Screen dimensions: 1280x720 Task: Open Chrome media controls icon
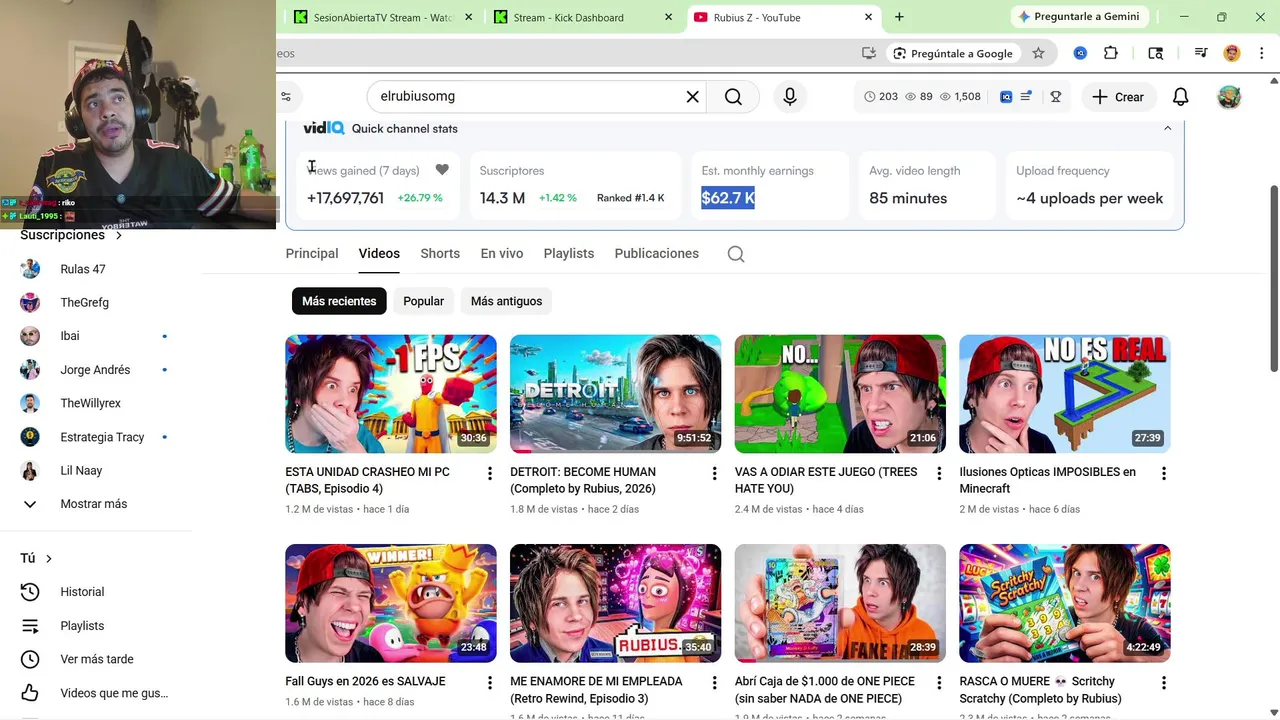pos(1201,53)
